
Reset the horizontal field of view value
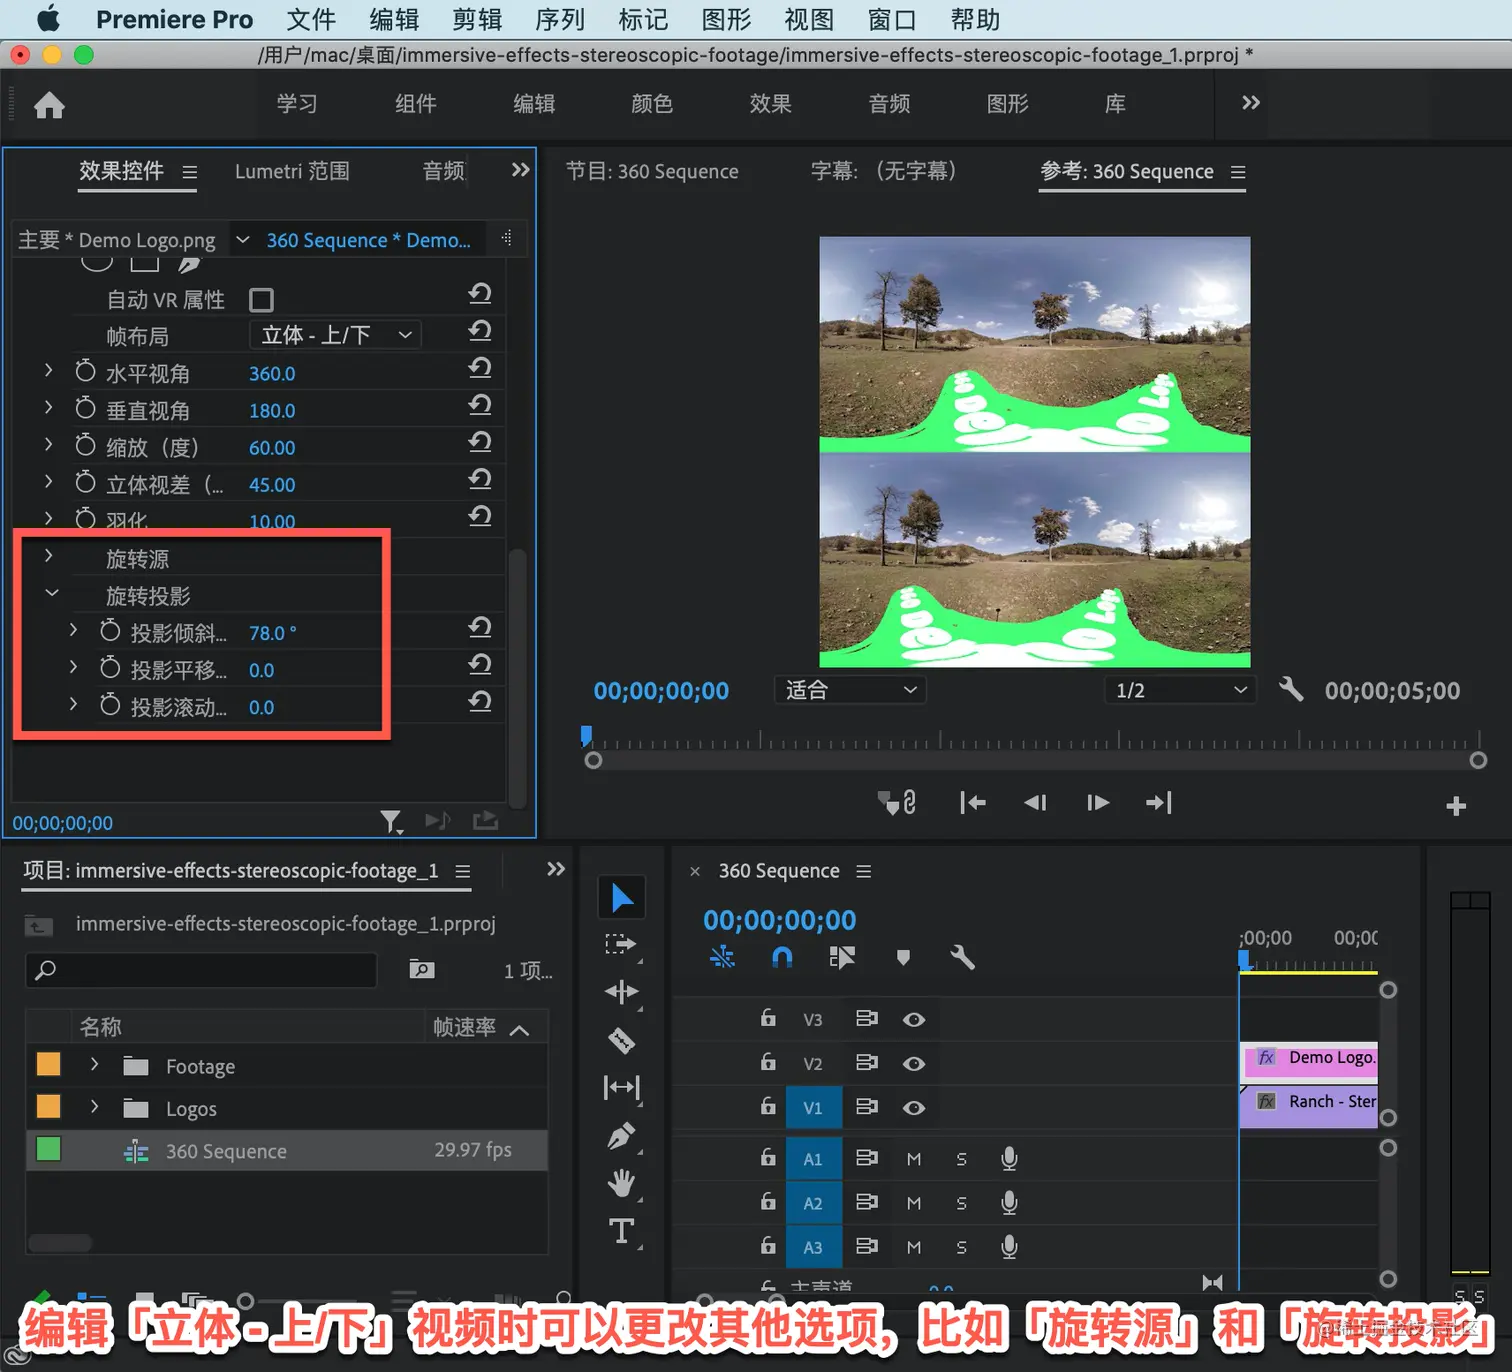[480, 368]
